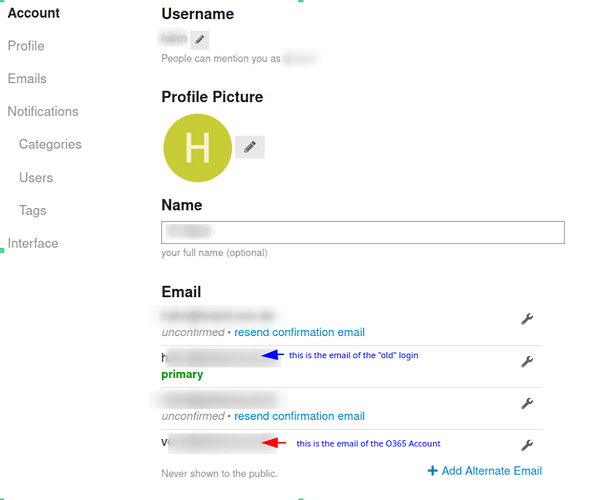Open the Notifications preferences section
This screenshot has height=500, width=596.
coord(43,111)
